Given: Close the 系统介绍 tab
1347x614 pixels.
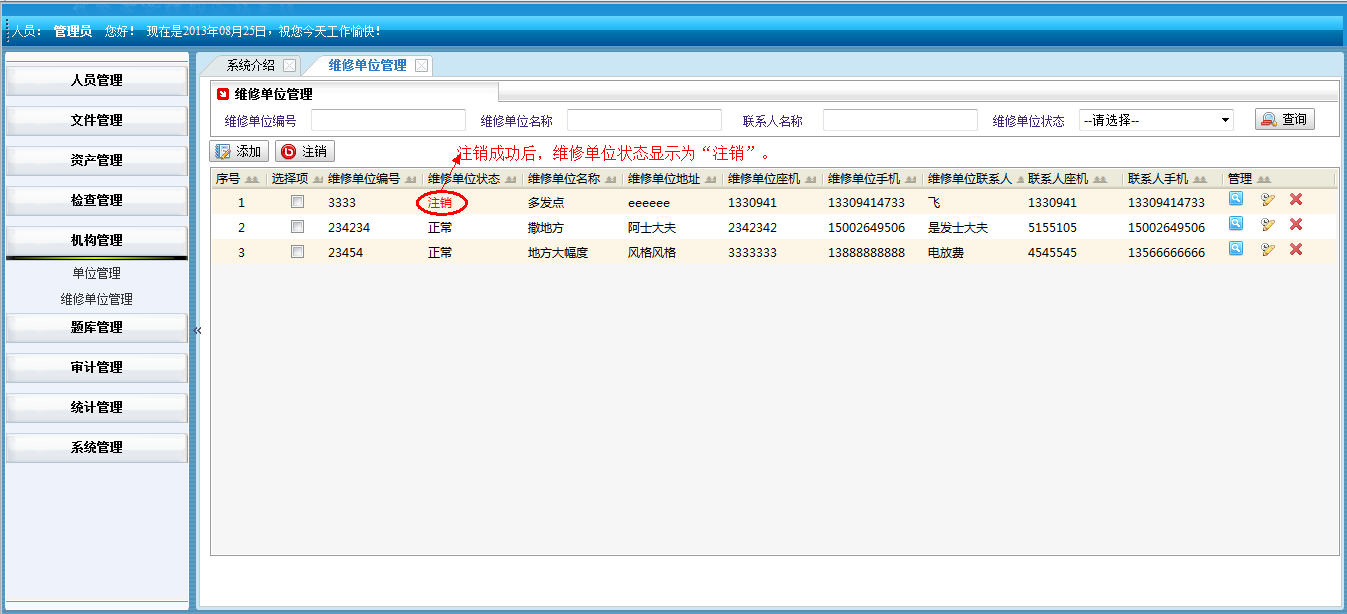Looking at the screenshot, I should (289, 66).
